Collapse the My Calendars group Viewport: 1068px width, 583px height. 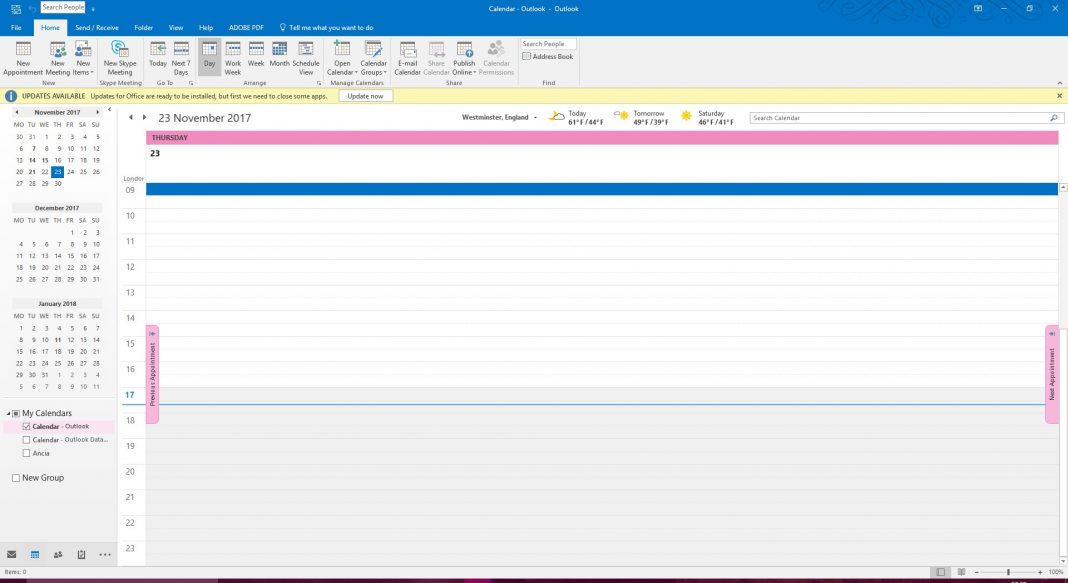9,413
